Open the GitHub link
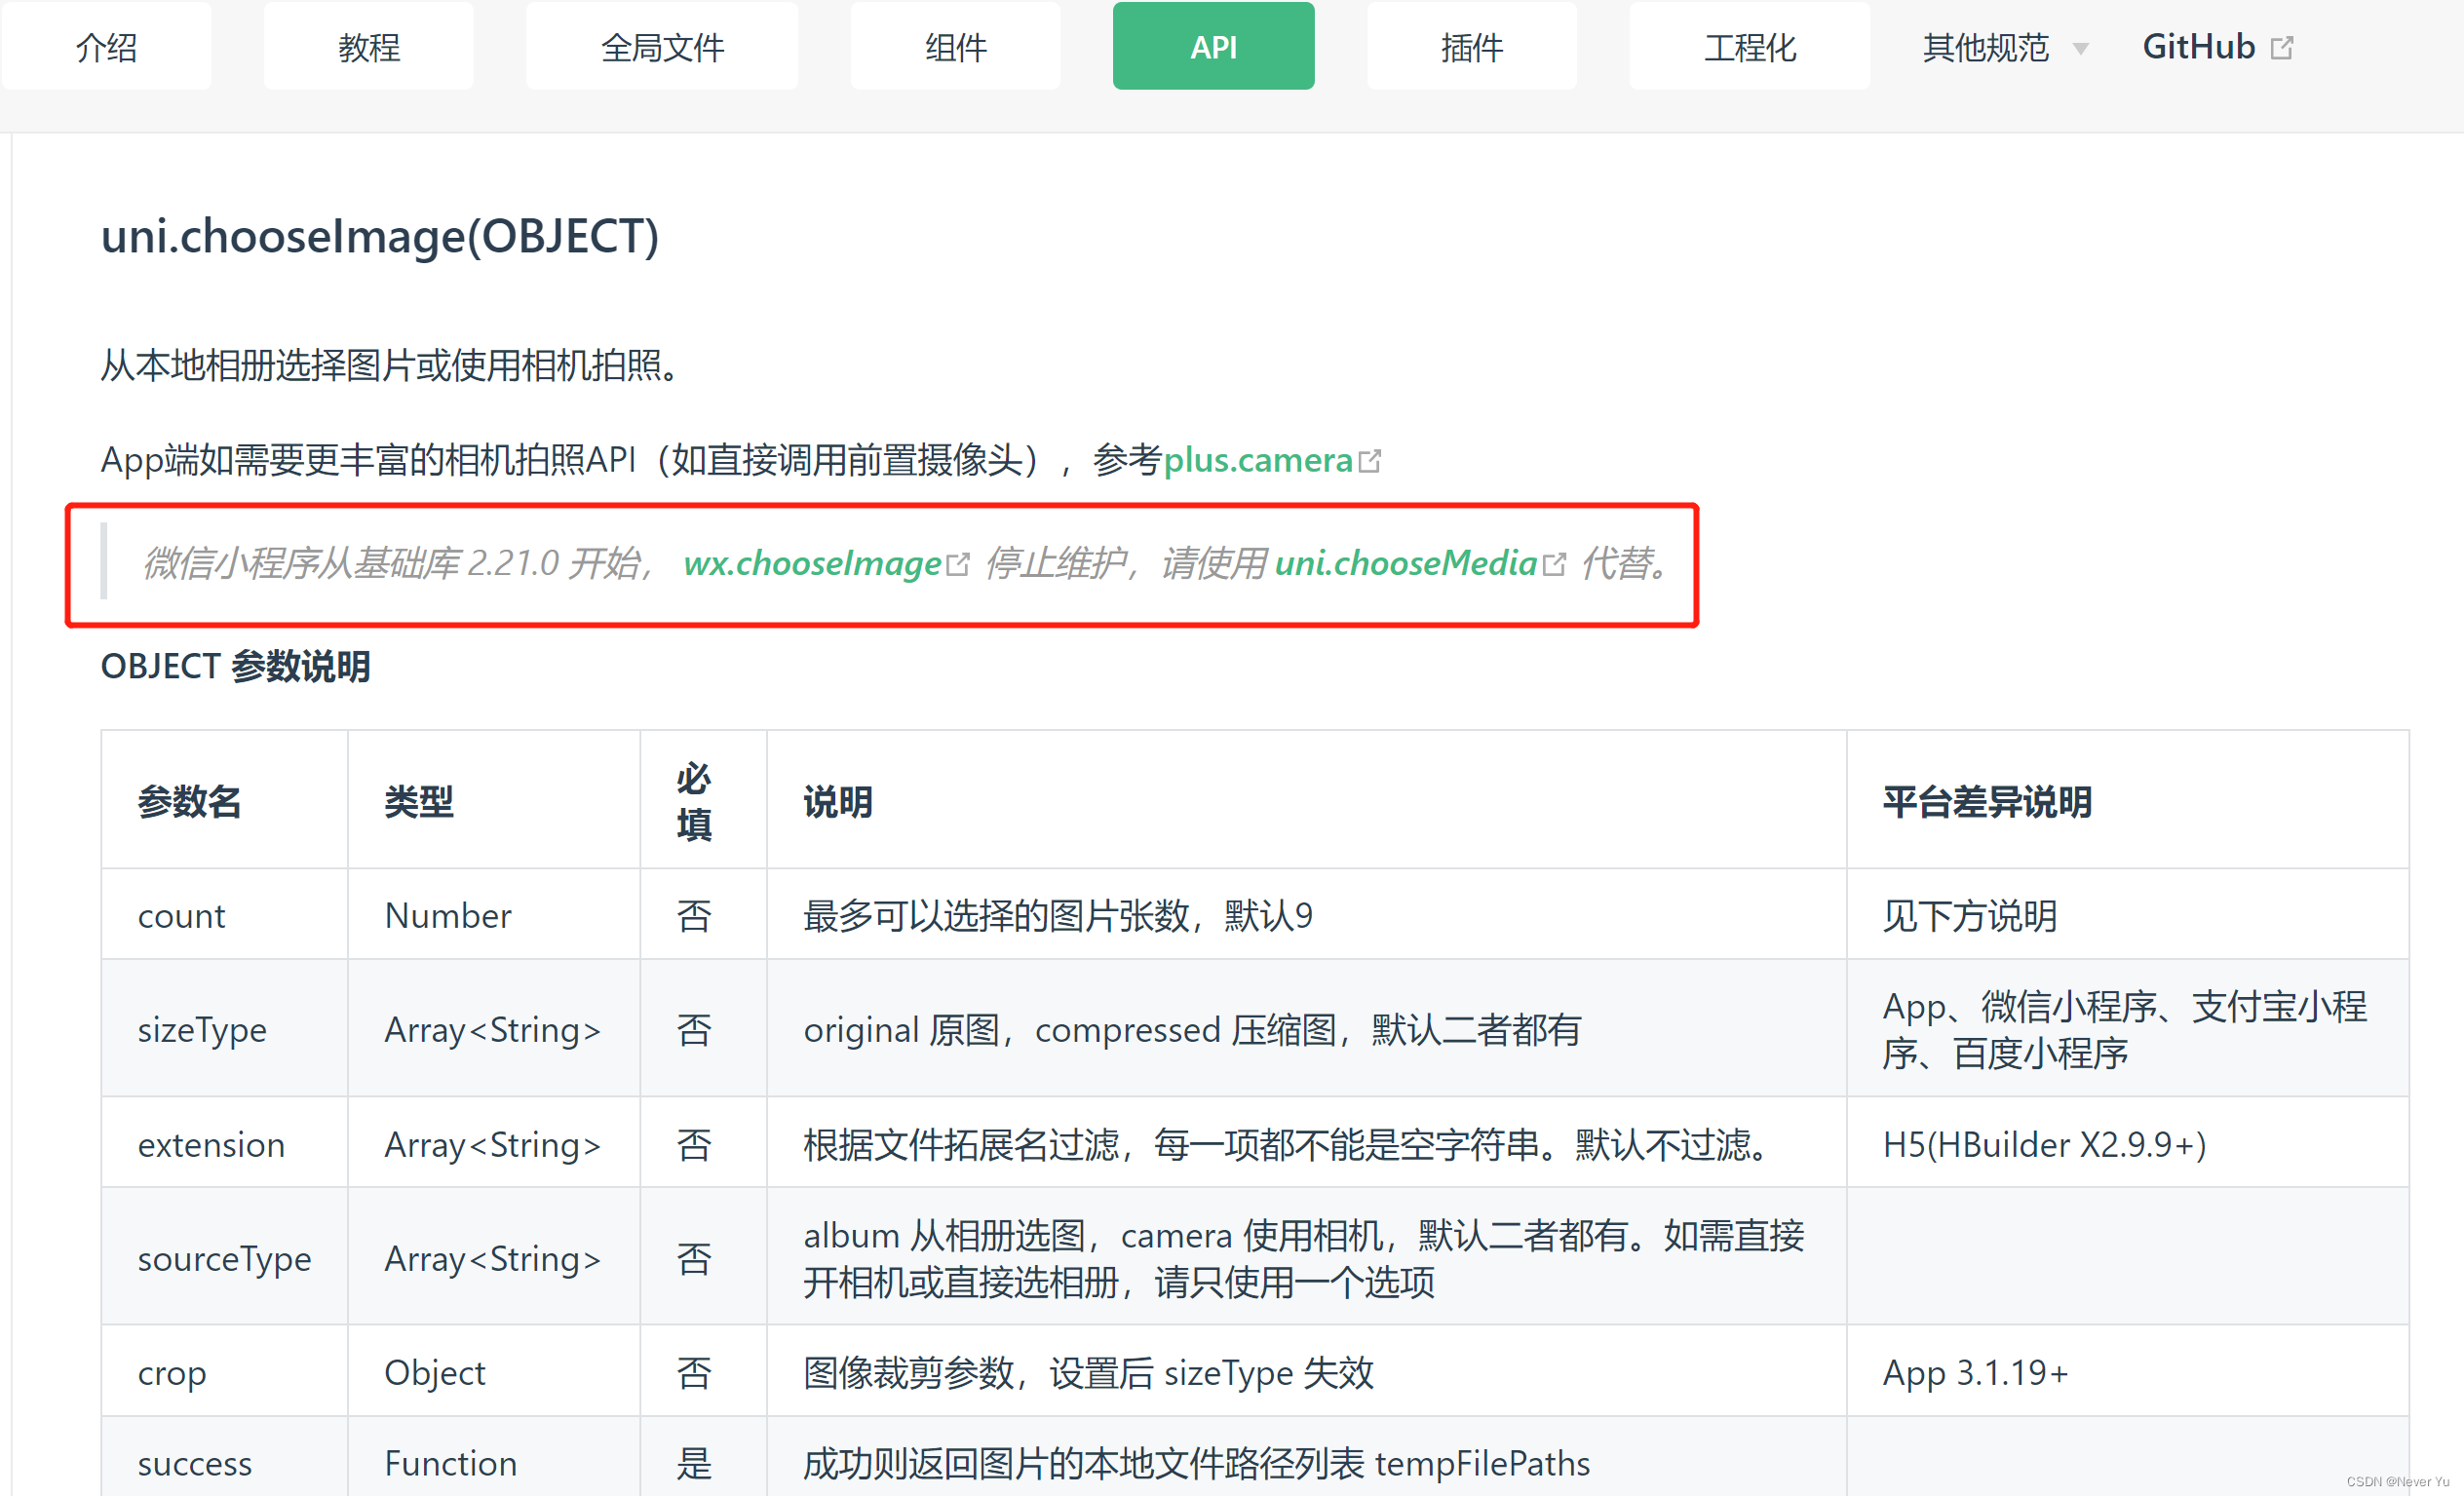The height and width of the screenshot is (1496, 2464). coord(2198,47)
